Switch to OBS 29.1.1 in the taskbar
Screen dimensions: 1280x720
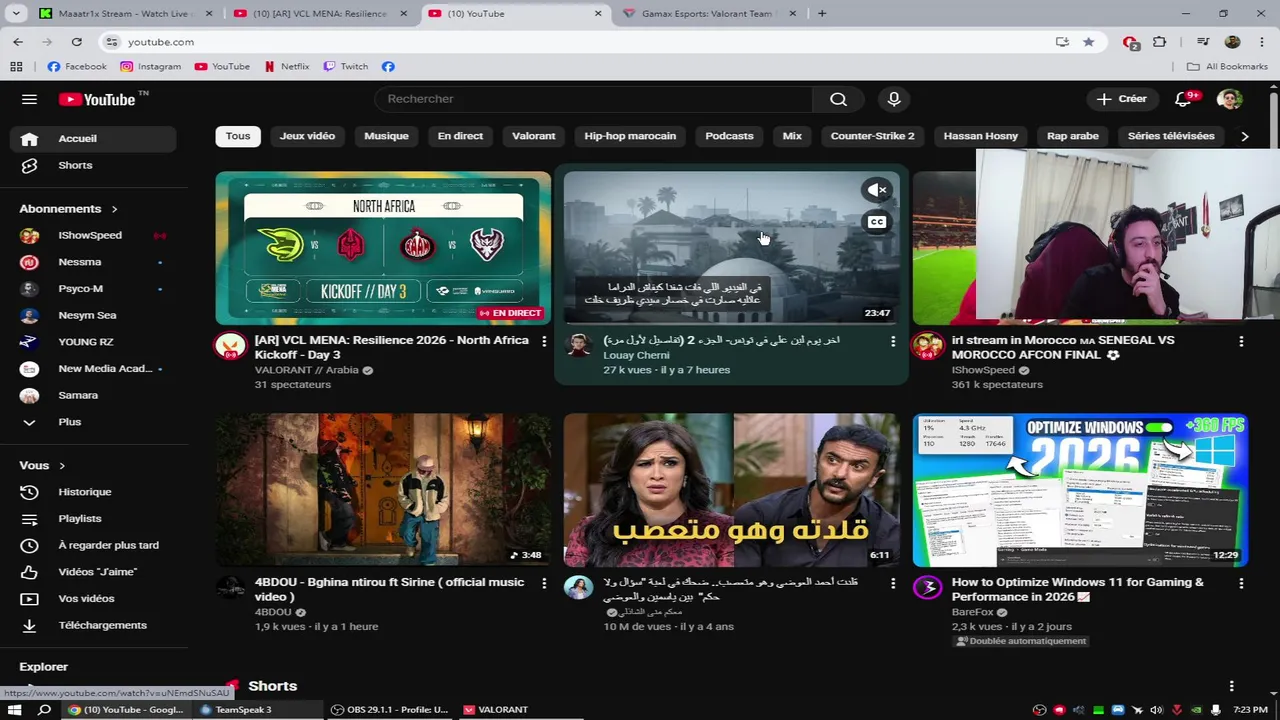[x=389, y=710]
